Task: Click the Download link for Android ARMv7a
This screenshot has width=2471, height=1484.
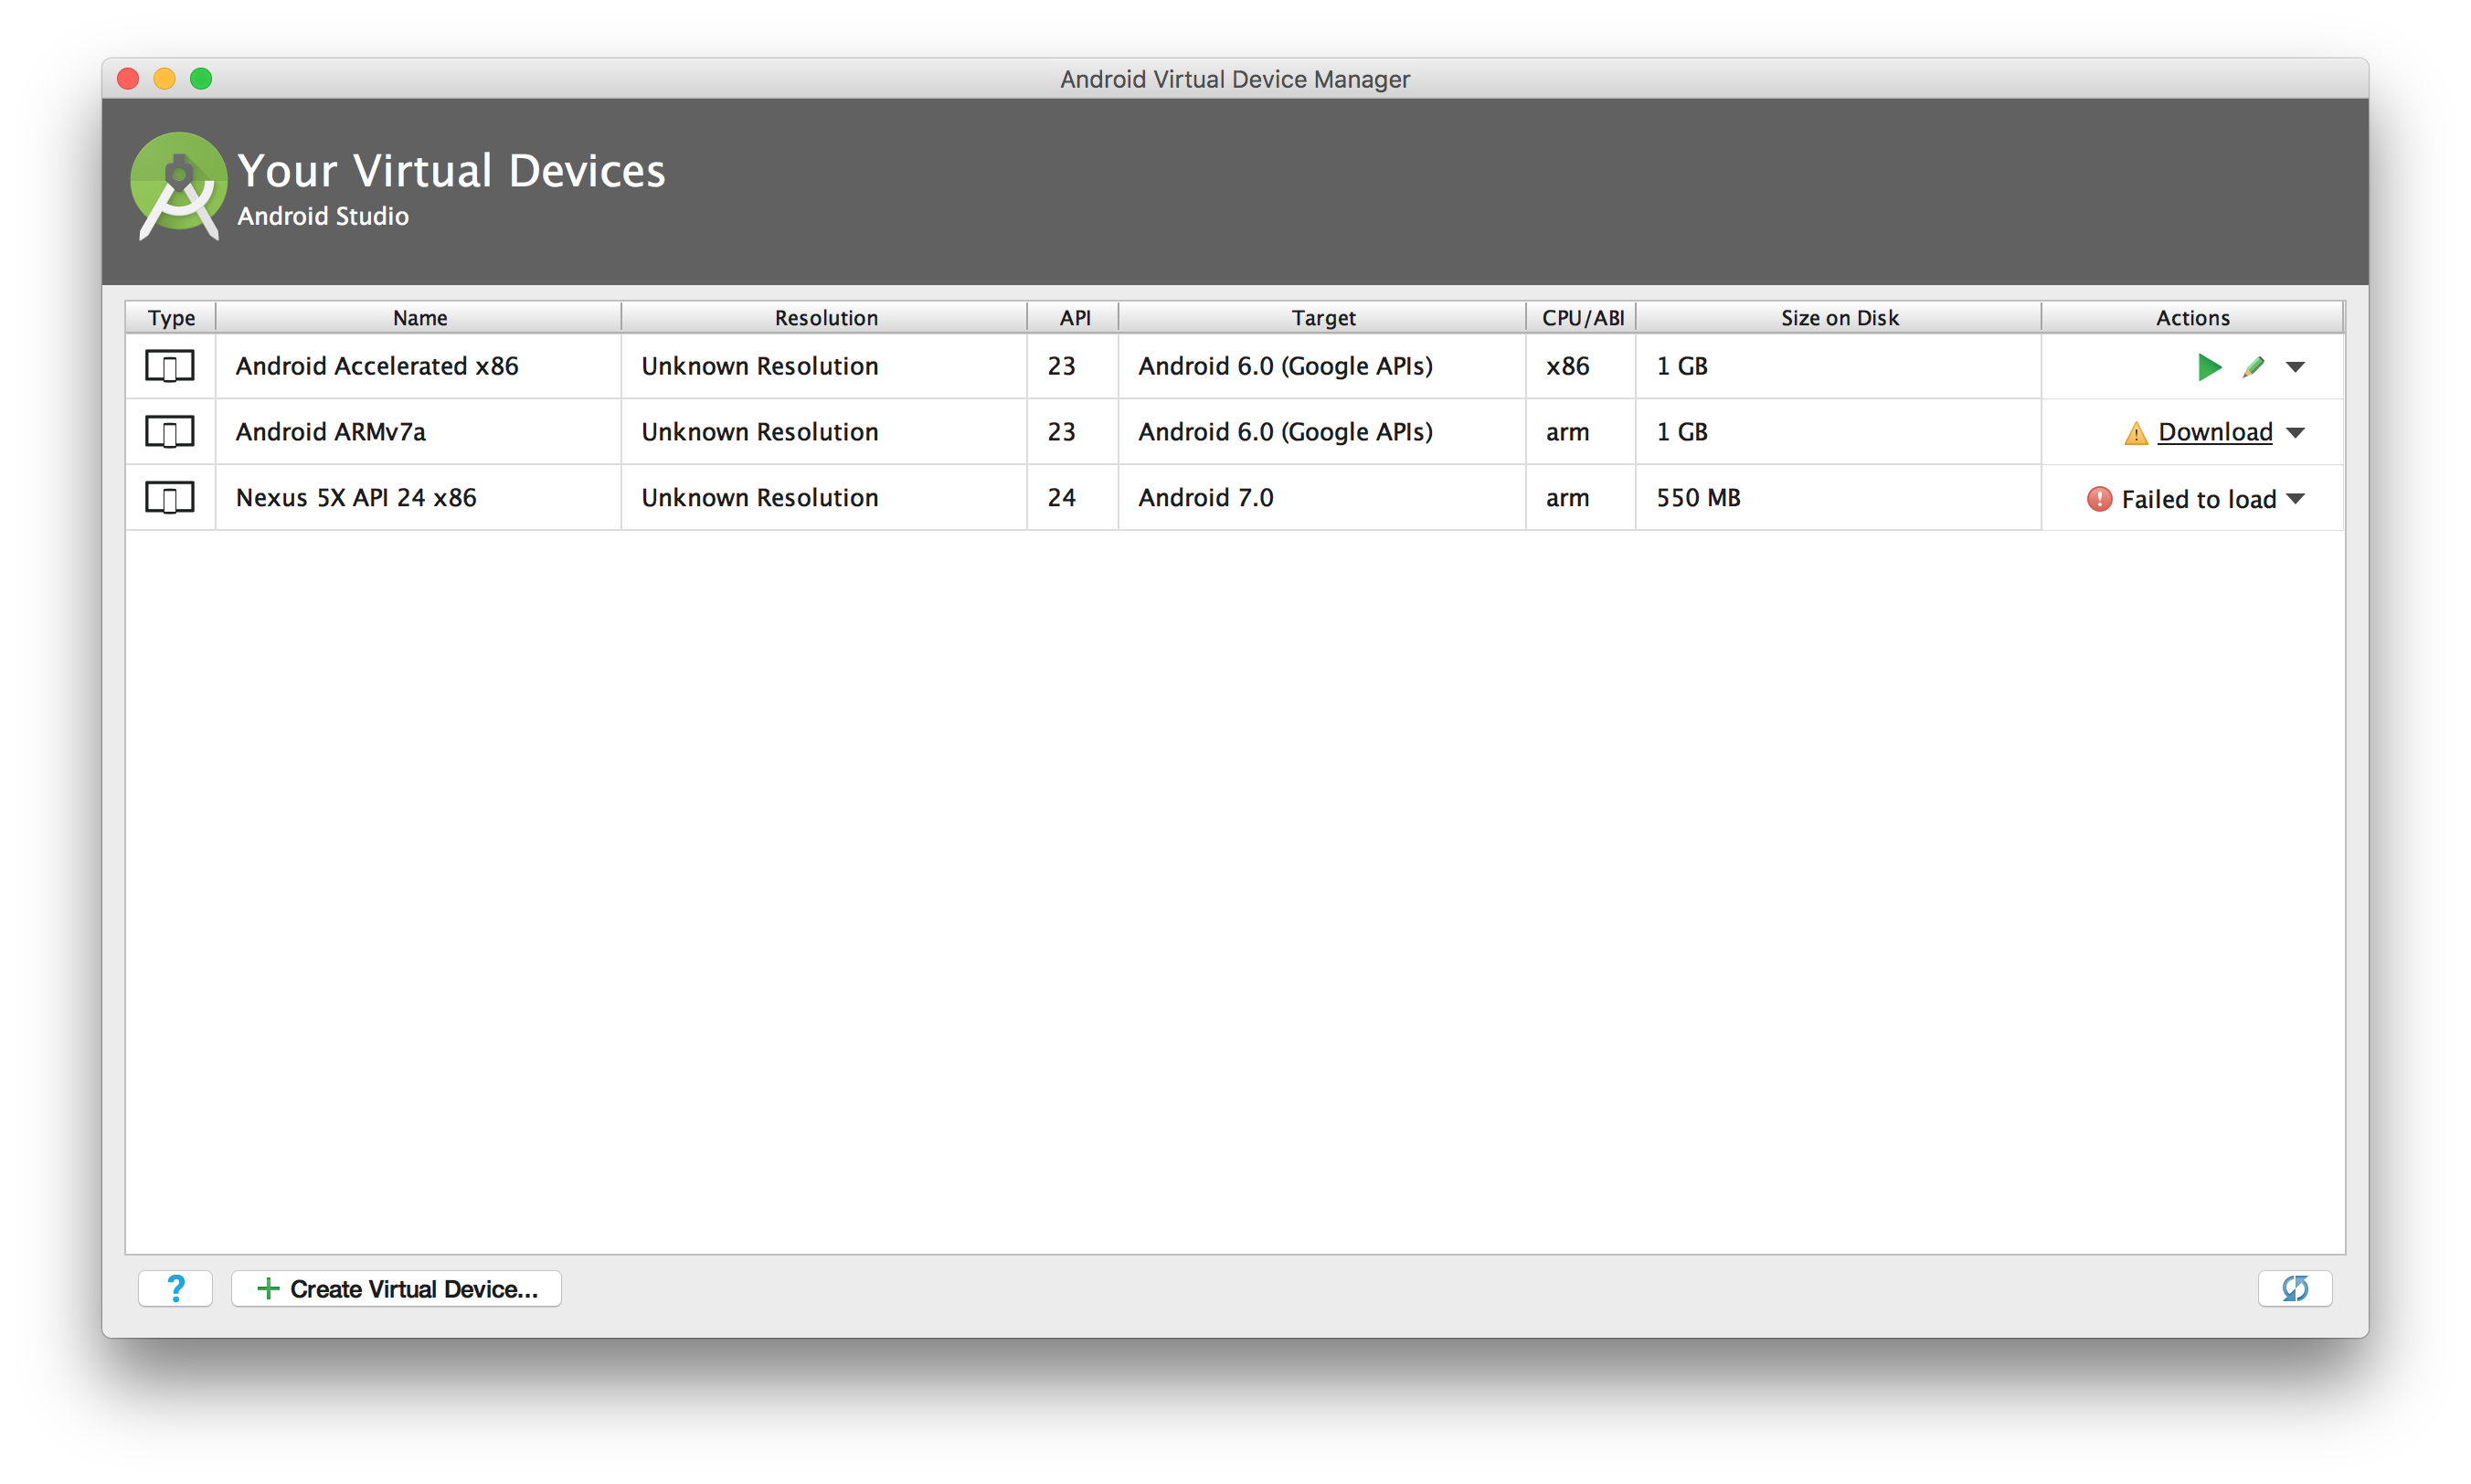Action: (x=2214, y=432)
